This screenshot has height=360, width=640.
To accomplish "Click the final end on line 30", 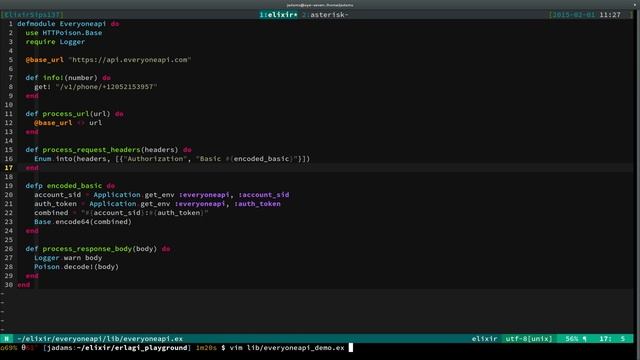I will [23, 284].
